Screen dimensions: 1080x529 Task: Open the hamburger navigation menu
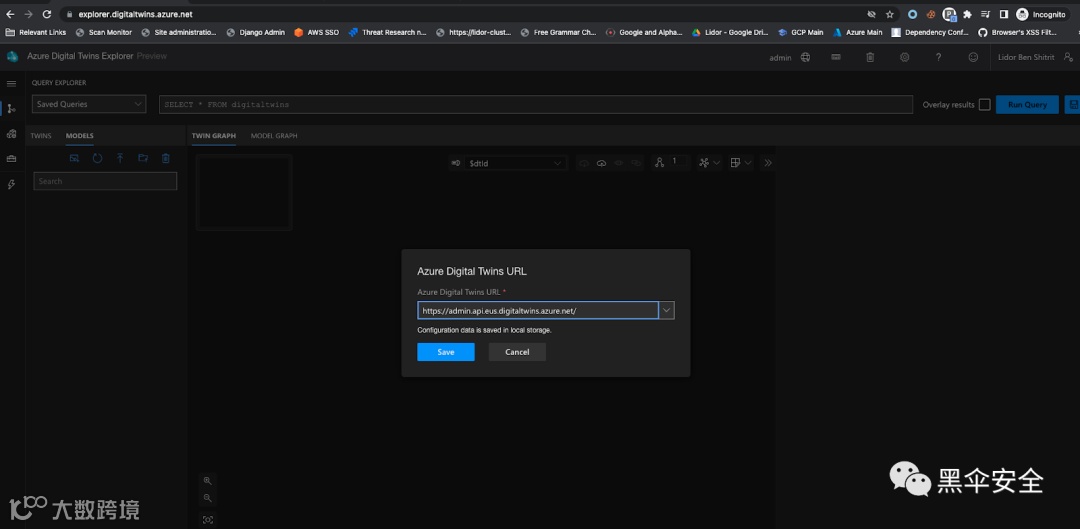coord(11,83)
